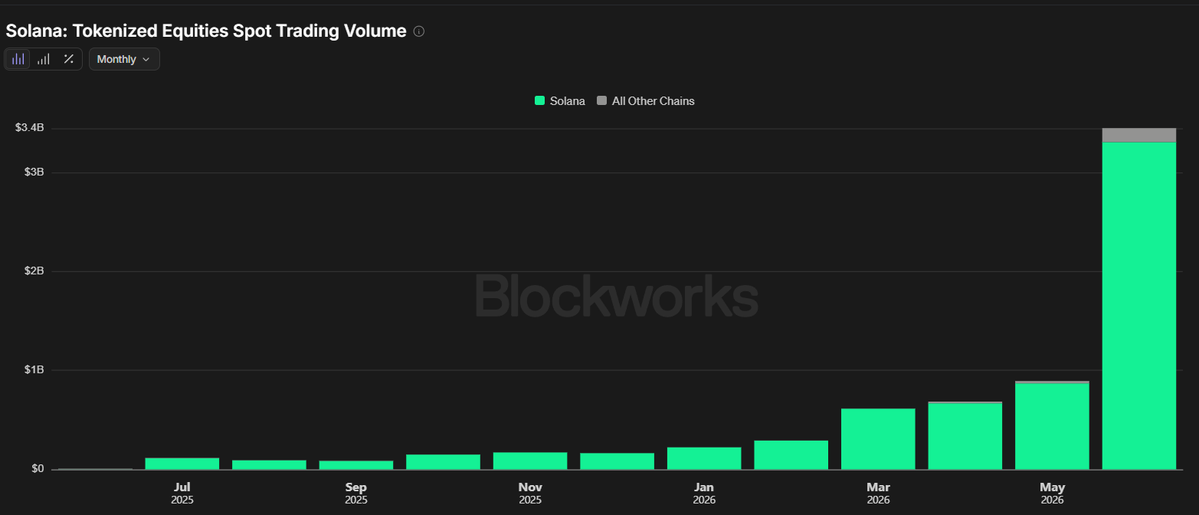The height and width of the screenshot is (515, 1199).
Task: Click the tall green Solana bar for June 2026
Action: pyautogui.click(x=1139, y=305)
